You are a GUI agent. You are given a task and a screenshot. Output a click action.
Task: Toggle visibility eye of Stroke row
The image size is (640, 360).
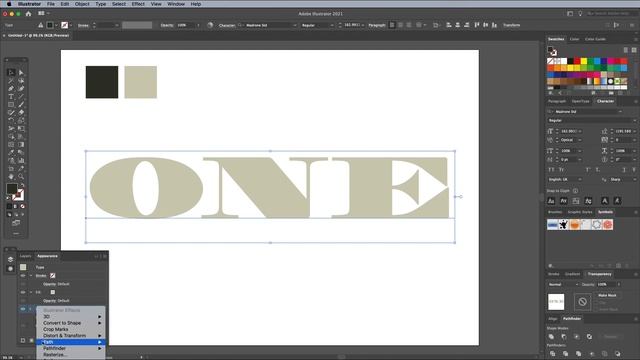coord(23,276)
